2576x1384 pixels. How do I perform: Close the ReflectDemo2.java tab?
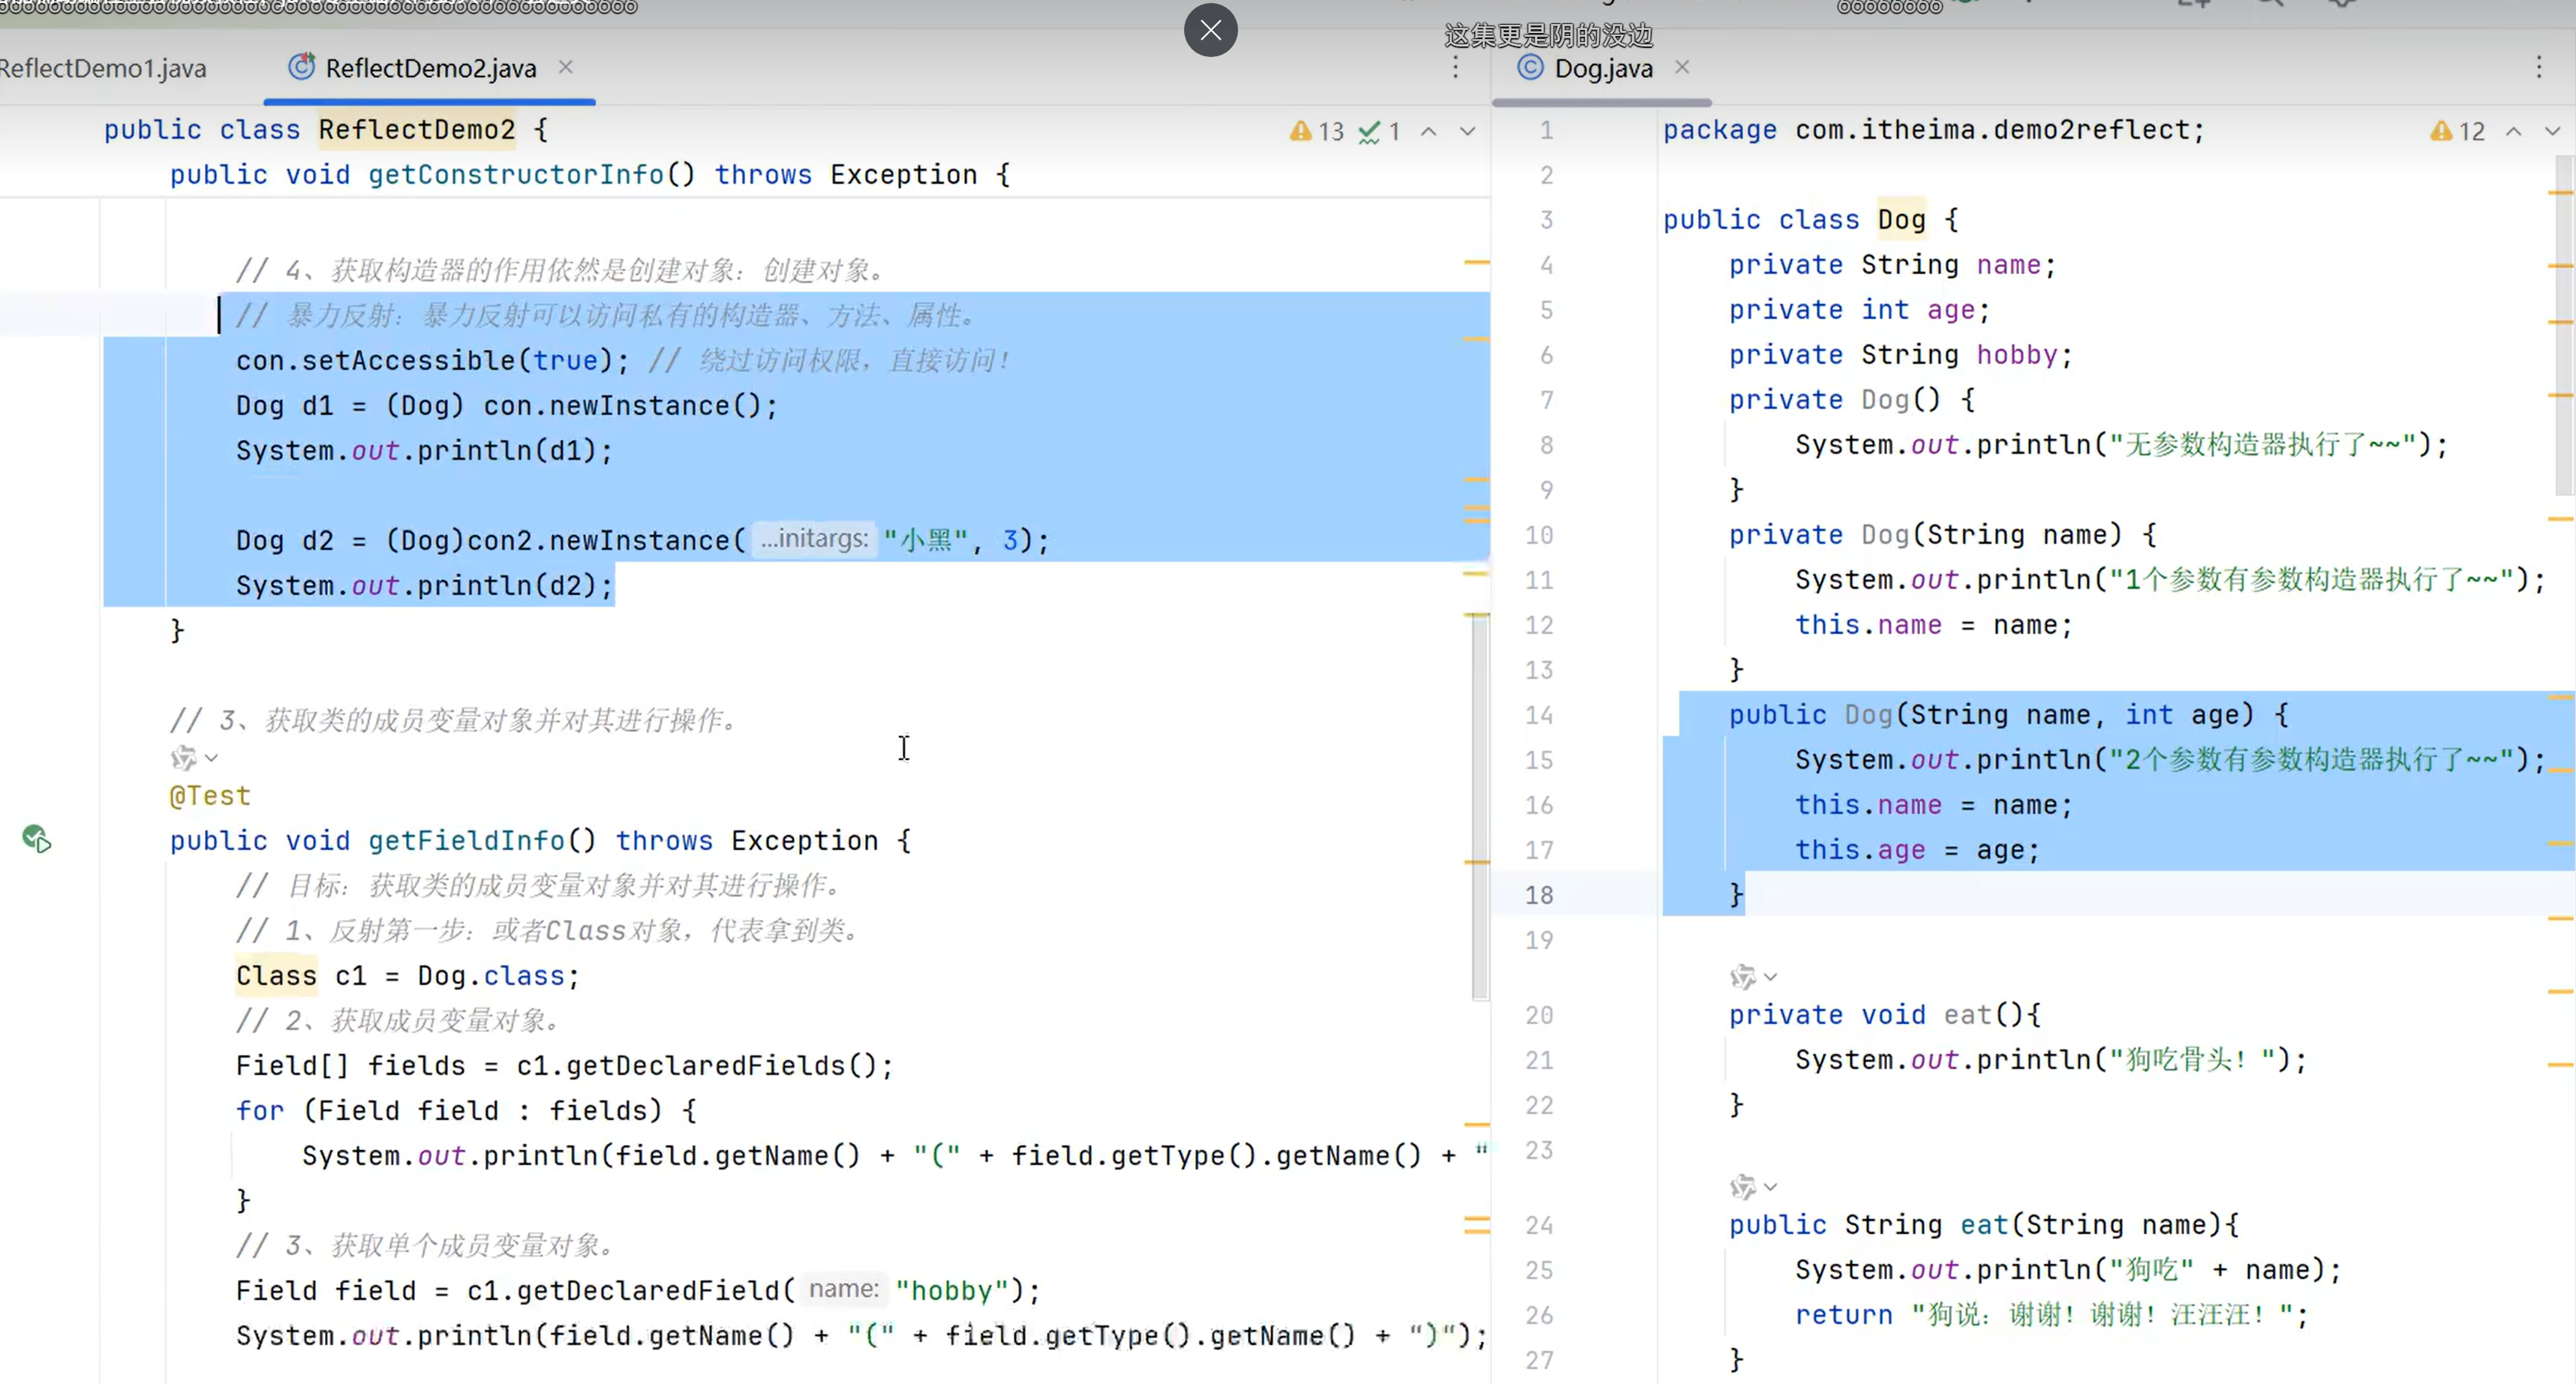coord(565,67)
